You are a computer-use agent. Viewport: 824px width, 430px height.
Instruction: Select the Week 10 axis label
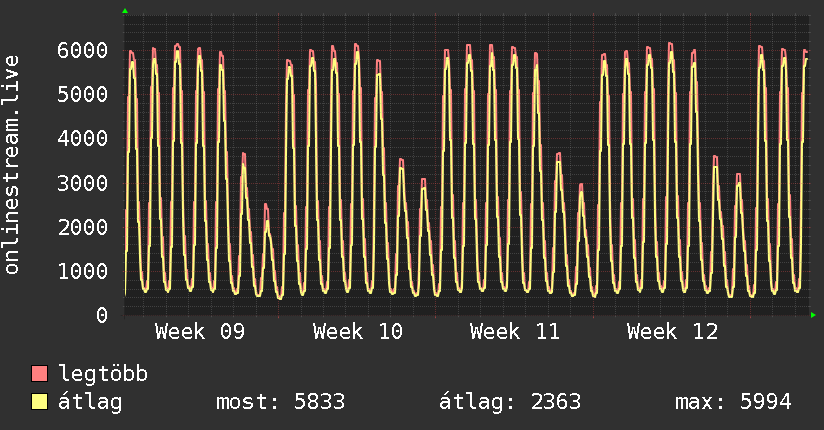(x=358, y=332)
